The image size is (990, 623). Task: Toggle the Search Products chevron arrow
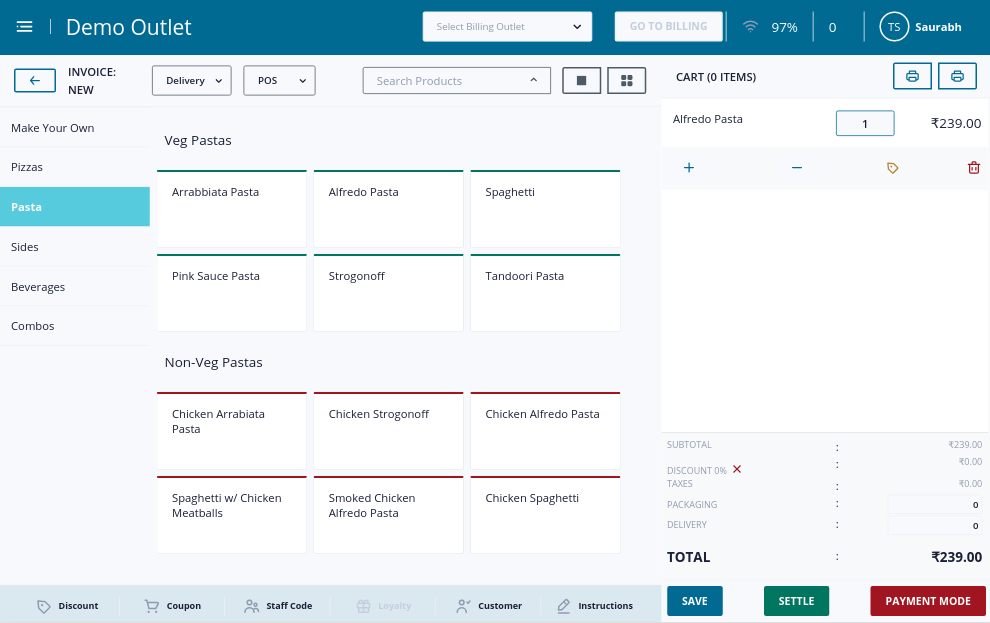click(x=534, y=80)
